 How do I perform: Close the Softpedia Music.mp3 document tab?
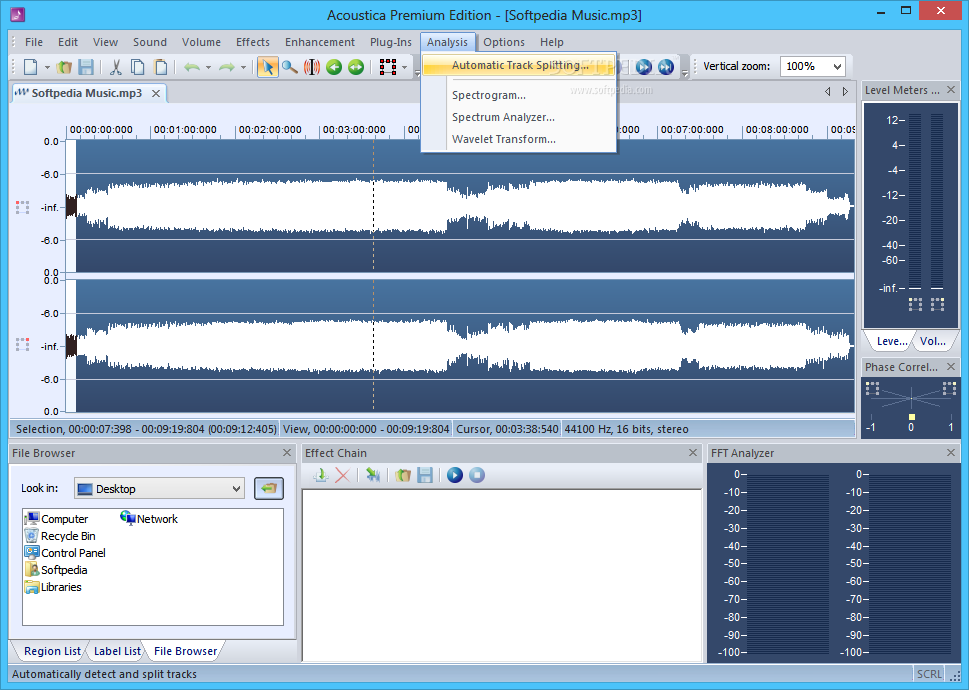click(x=156, y=93)
